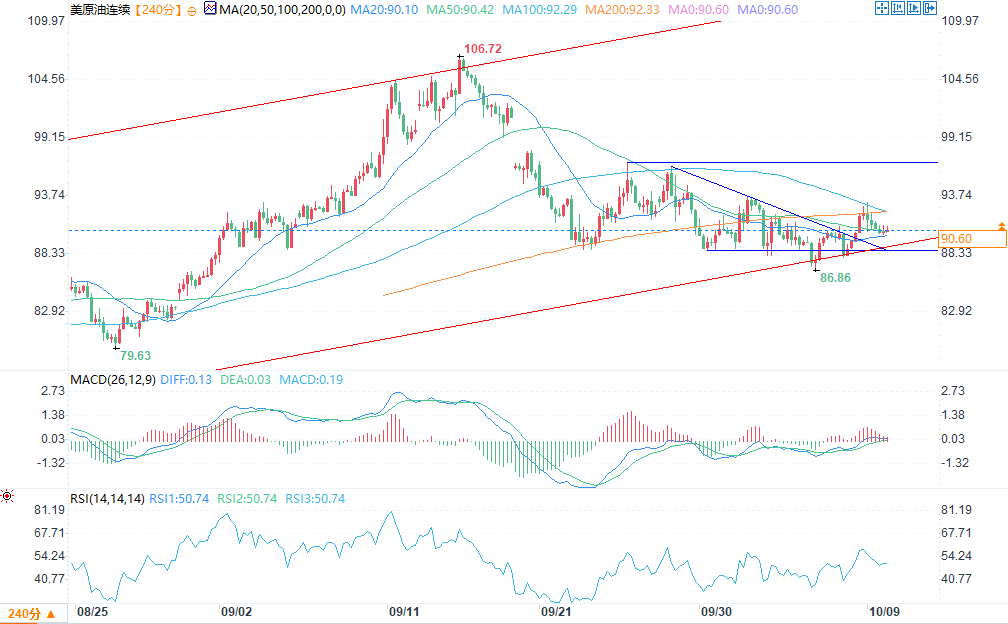Click the red sun marker icon beside RSI panel
The height and width of the screenshot is (624, 1008).
coord(7,496)
